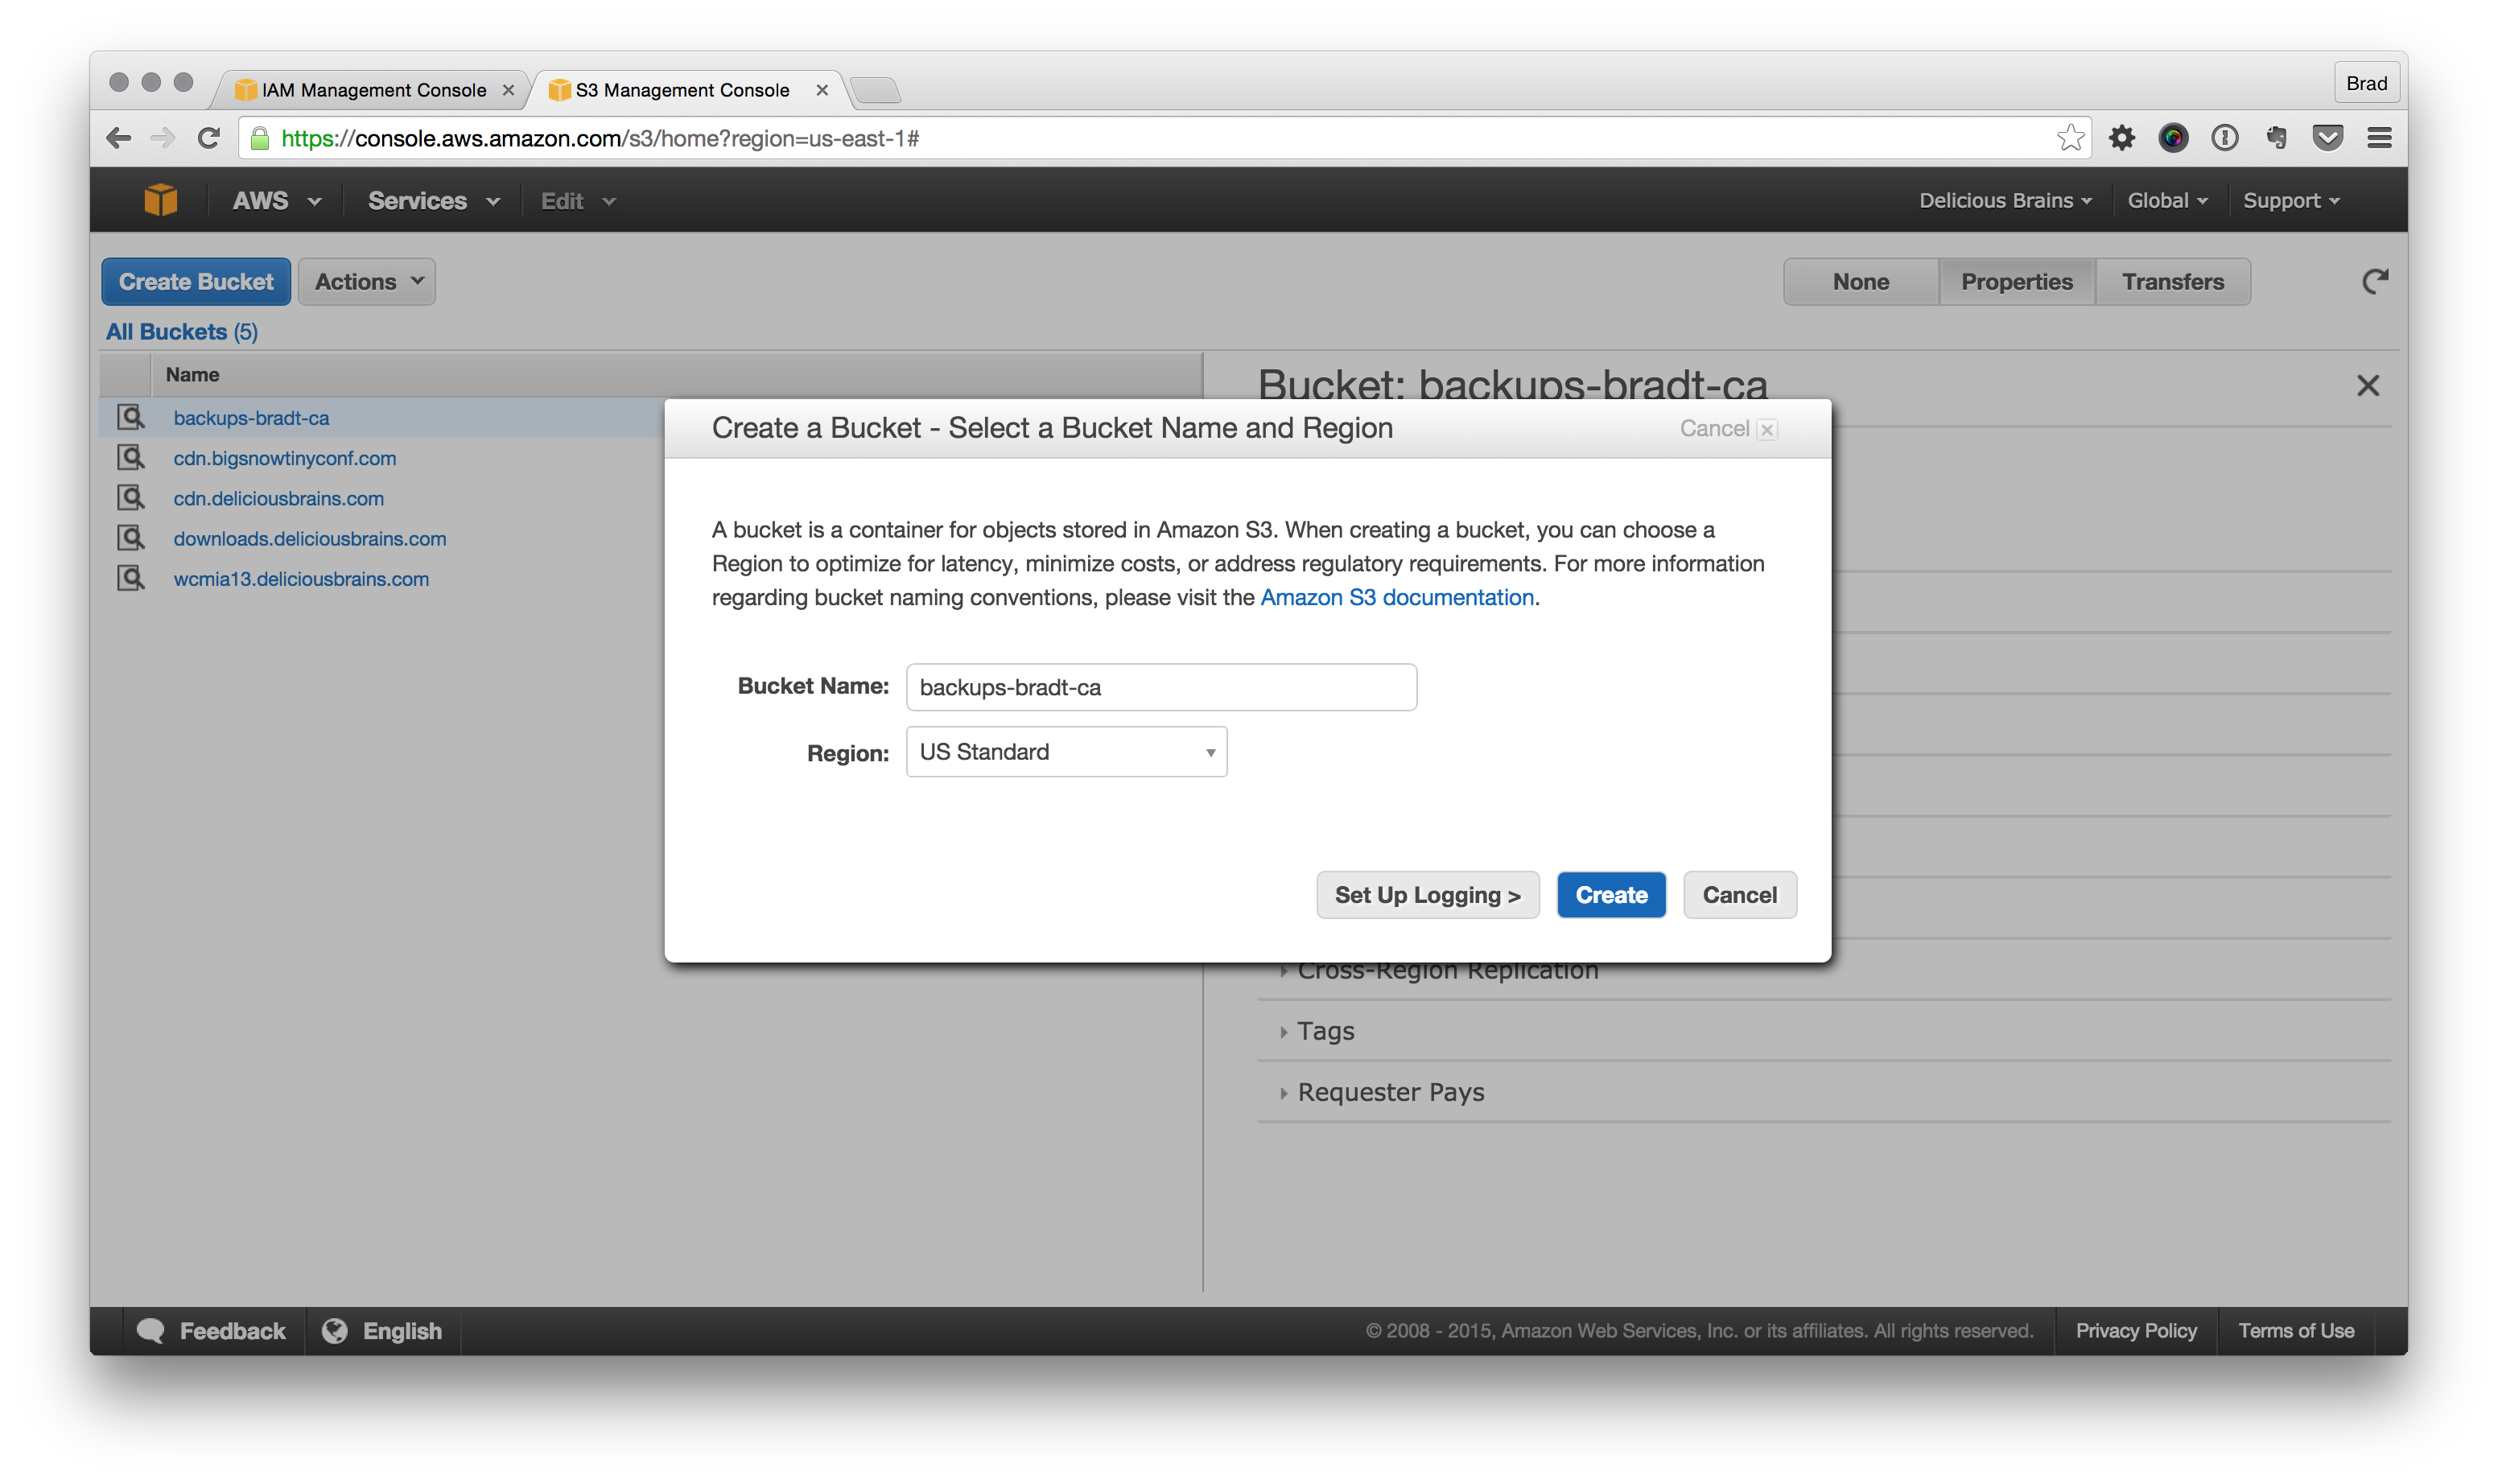The image size is (2498, 1484).
Task: Open a new browser tab
Action: pyautogui.click(x=876, y=90)
